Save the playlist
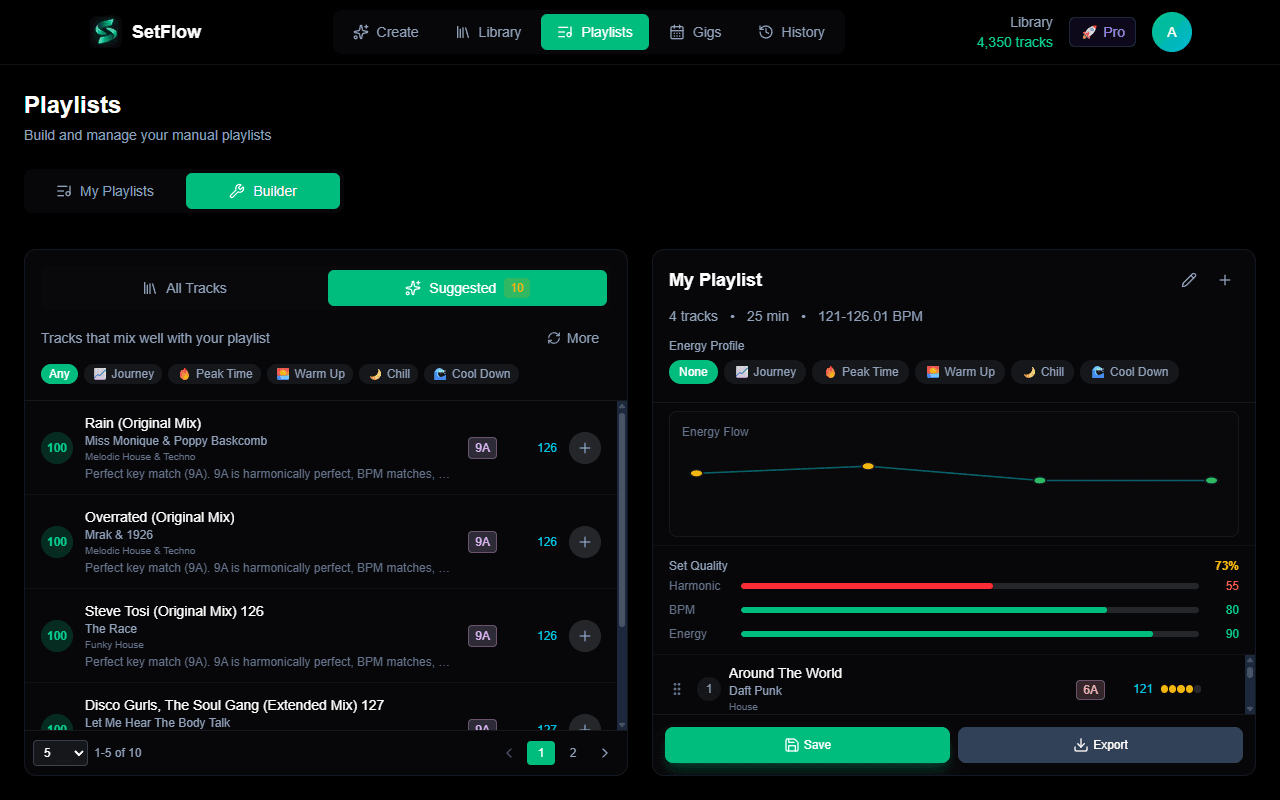 (806, 744)
